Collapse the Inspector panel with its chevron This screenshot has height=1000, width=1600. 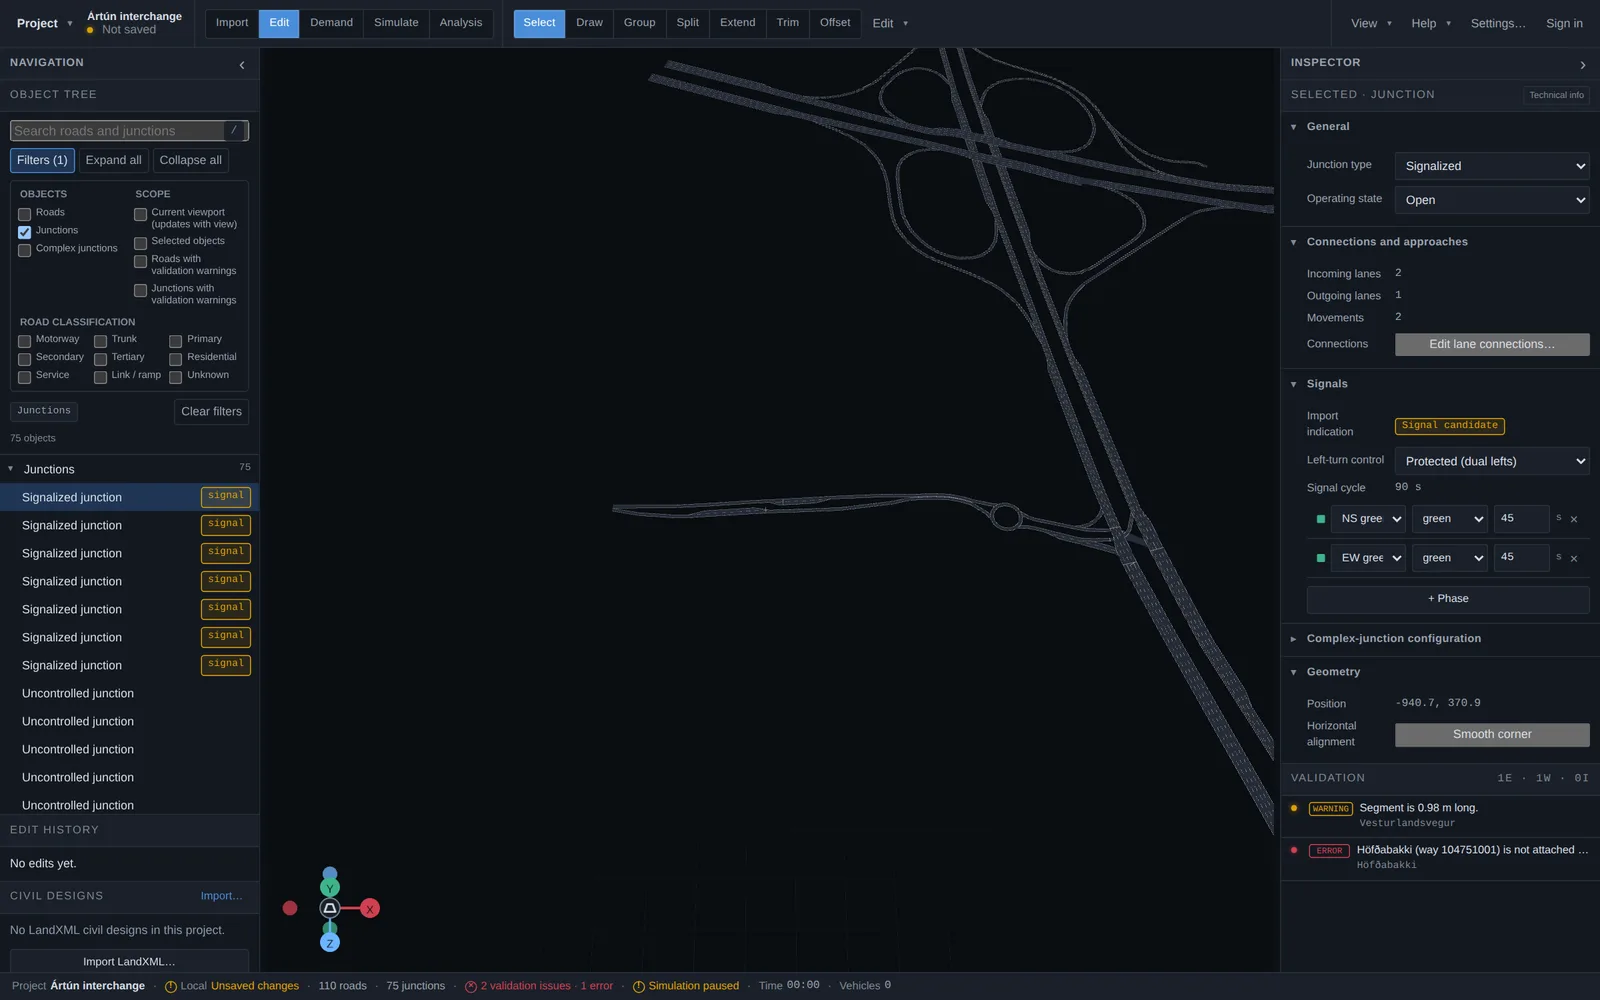(1583, 65)
